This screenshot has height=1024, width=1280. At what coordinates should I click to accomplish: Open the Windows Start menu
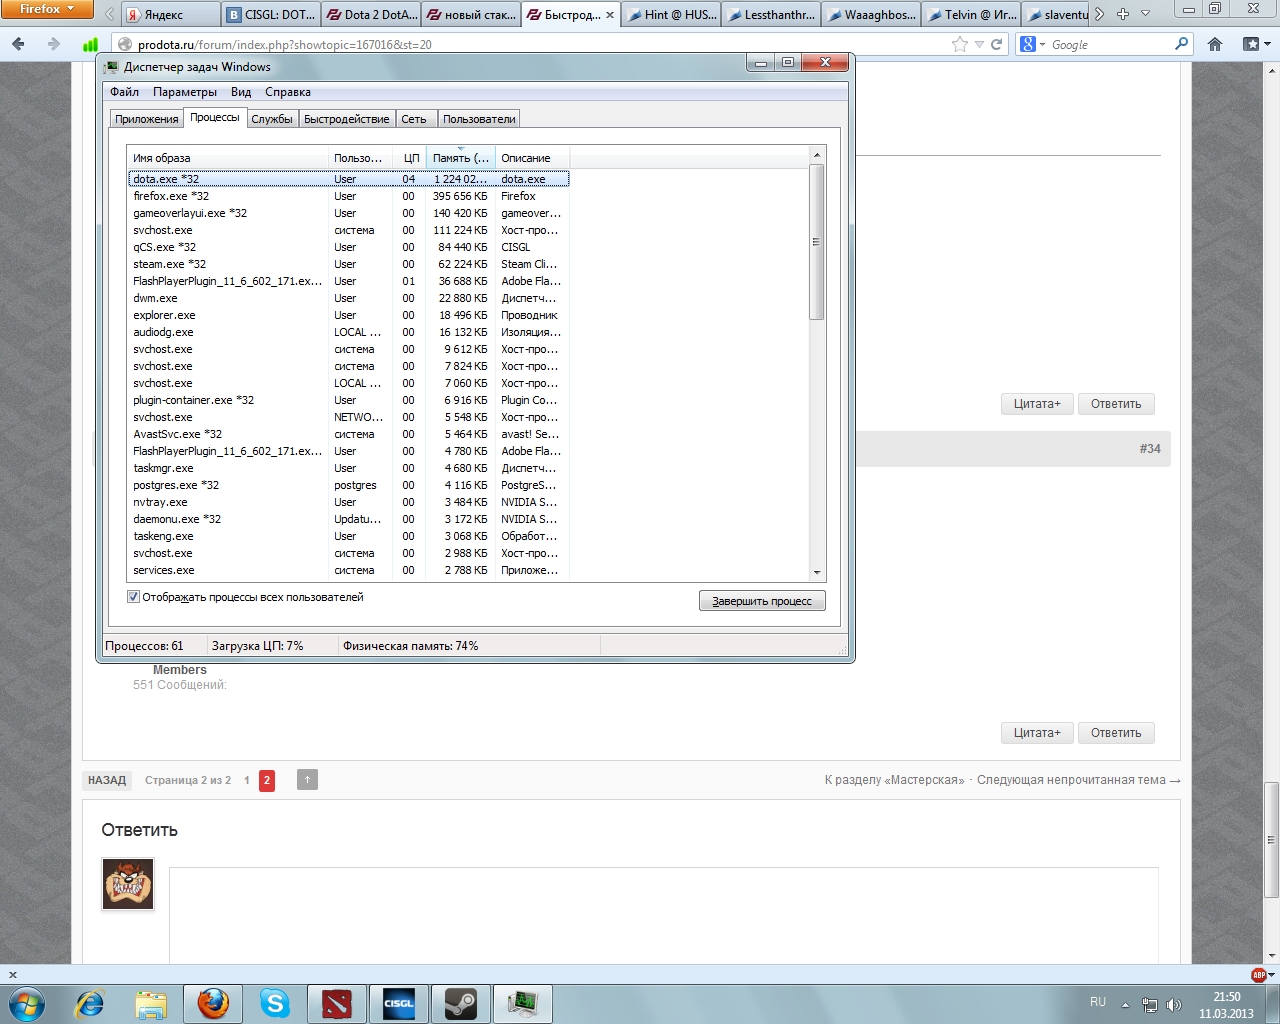tap(27, 1003)
